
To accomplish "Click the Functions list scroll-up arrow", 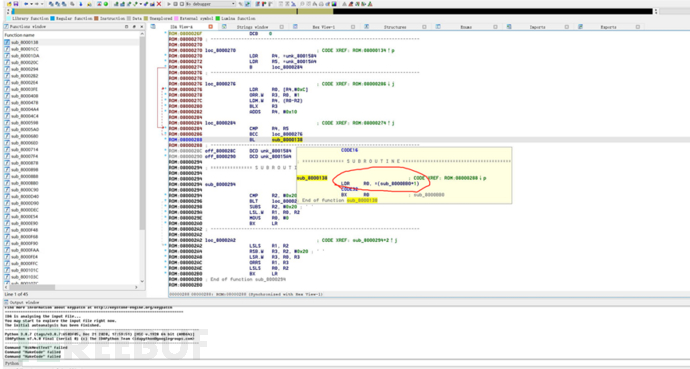I will coord(142,34).
